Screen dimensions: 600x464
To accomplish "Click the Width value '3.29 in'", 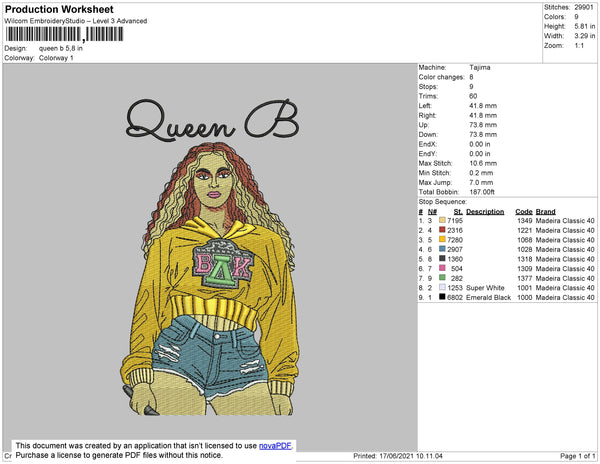I will (x=585, y=36).
